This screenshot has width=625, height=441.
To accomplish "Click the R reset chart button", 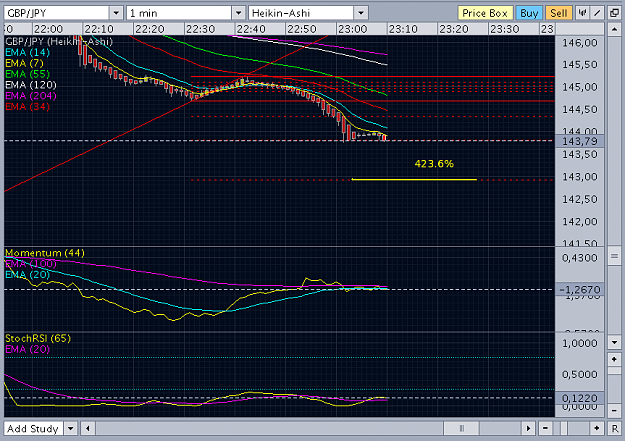I will pos(614,428).
